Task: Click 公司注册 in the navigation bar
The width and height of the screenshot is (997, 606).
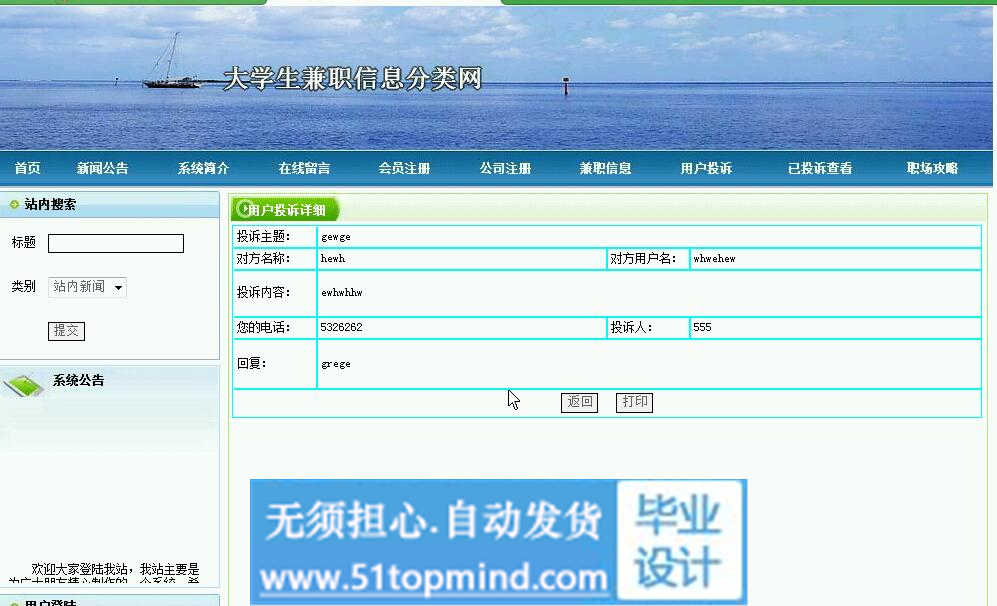Action: 505,168
